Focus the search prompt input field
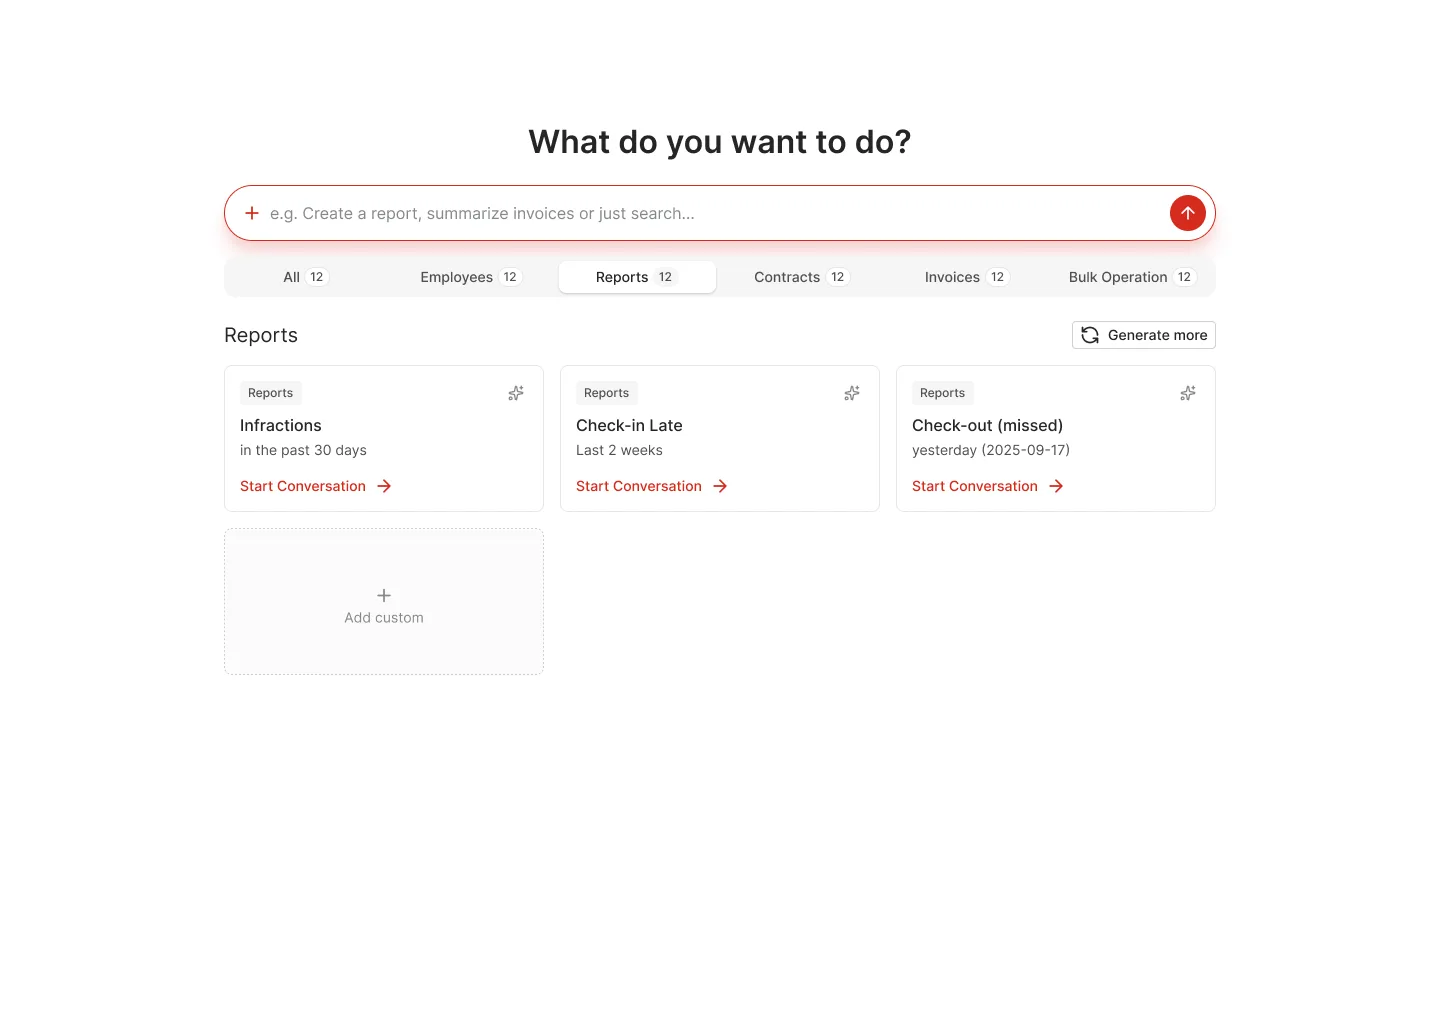Viewport: 1440px width, 1024px height. (714, 213)
